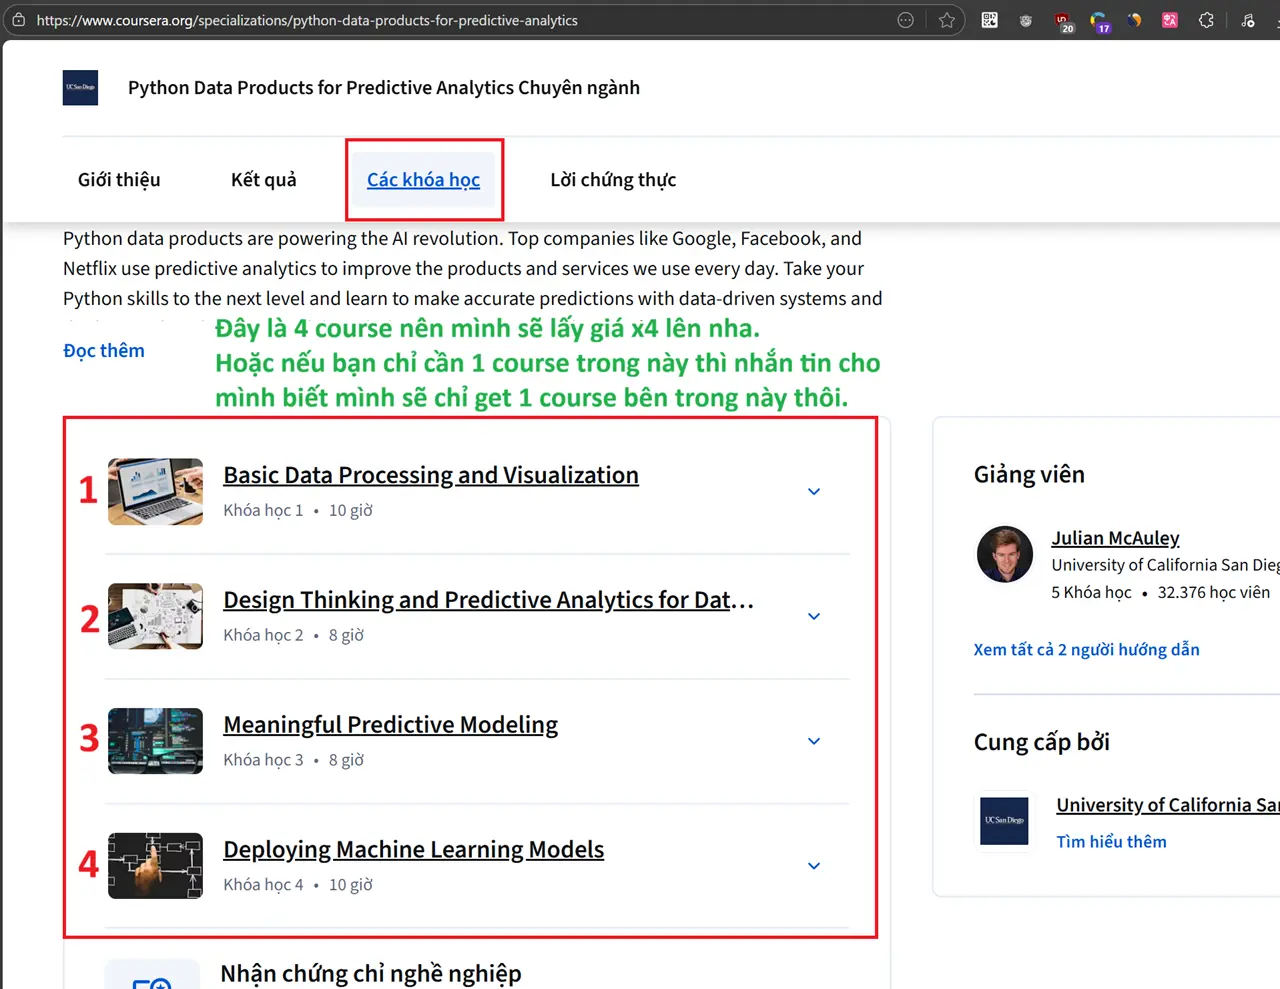Open the QR code extension icon
1280x989 pixels.
tap(989, 20)
